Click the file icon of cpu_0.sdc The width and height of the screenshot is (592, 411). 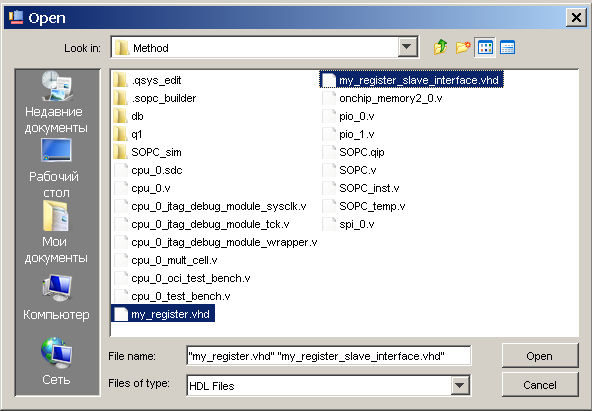(121, 170)
